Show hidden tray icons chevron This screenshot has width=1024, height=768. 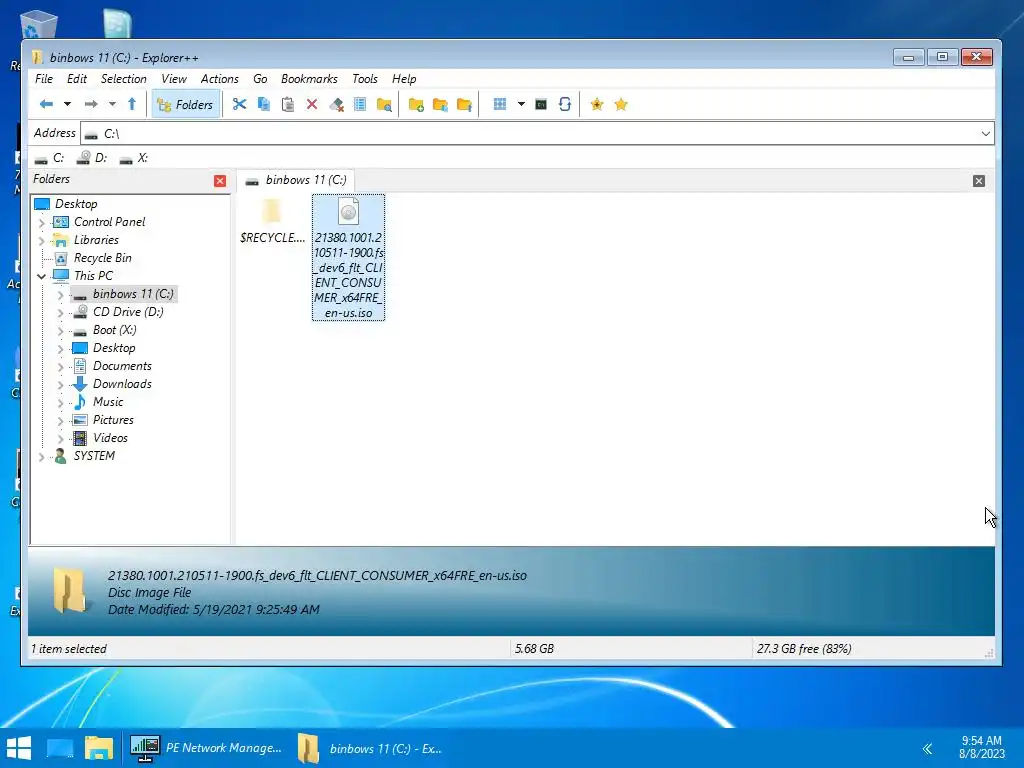point(927,748)
